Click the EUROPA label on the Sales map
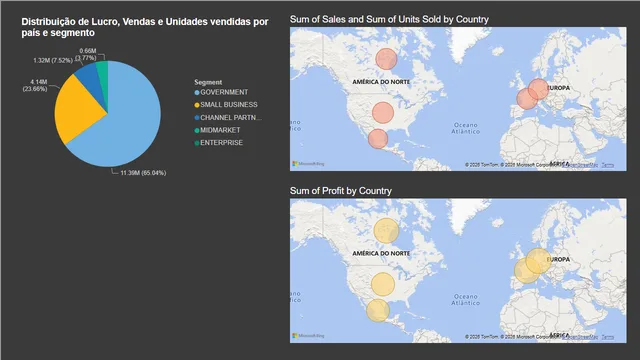This screenshot has height=360, width=640. point(559,88)
